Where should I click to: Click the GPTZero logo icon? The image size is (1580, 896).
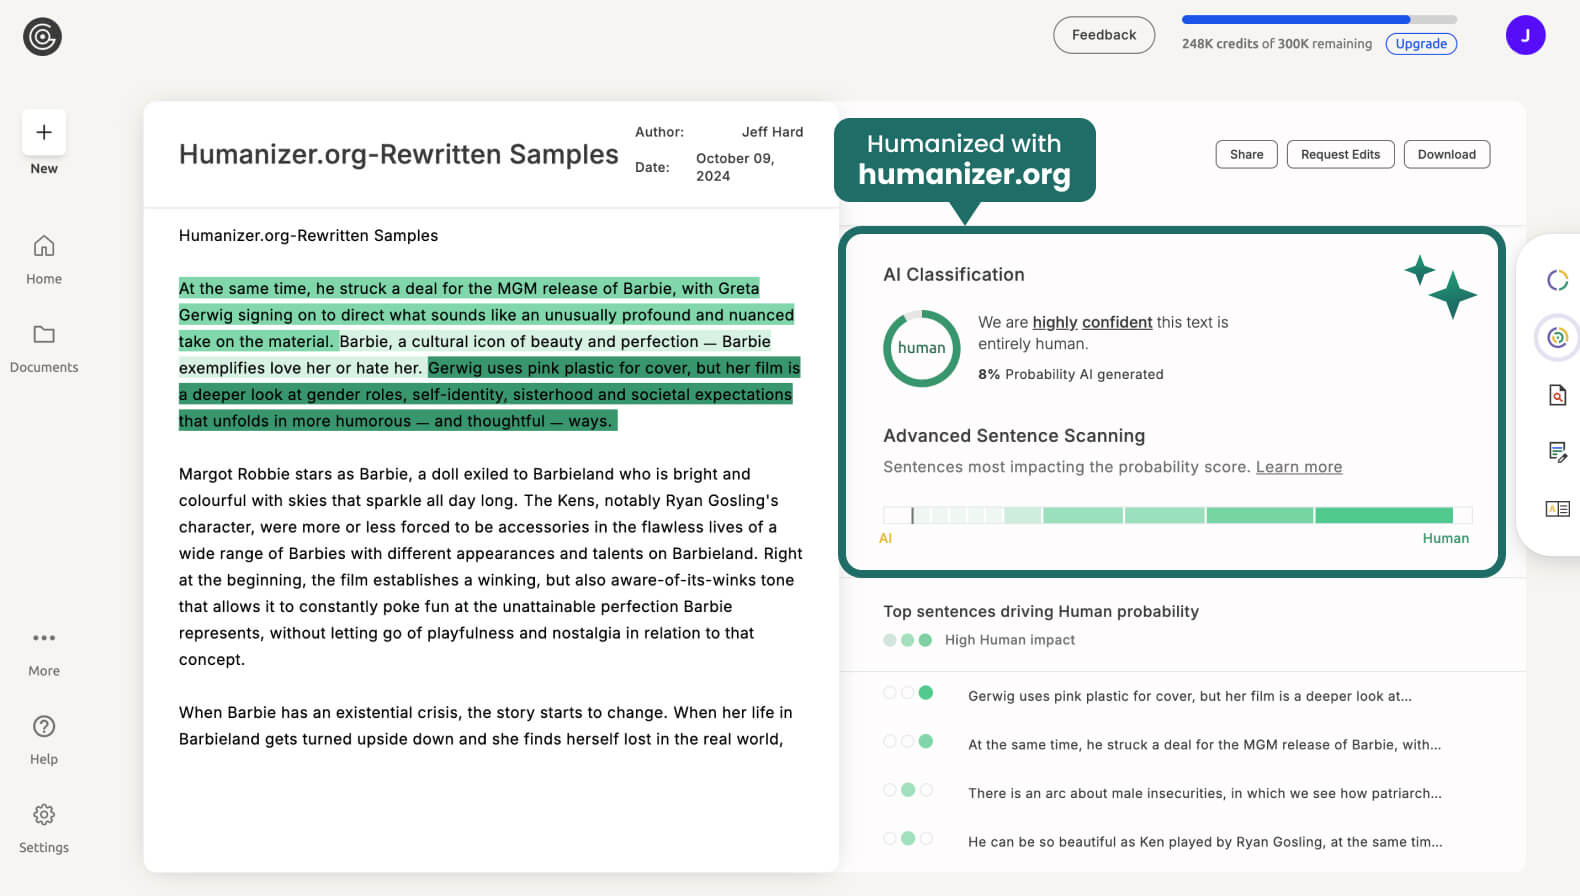[42, 37]
